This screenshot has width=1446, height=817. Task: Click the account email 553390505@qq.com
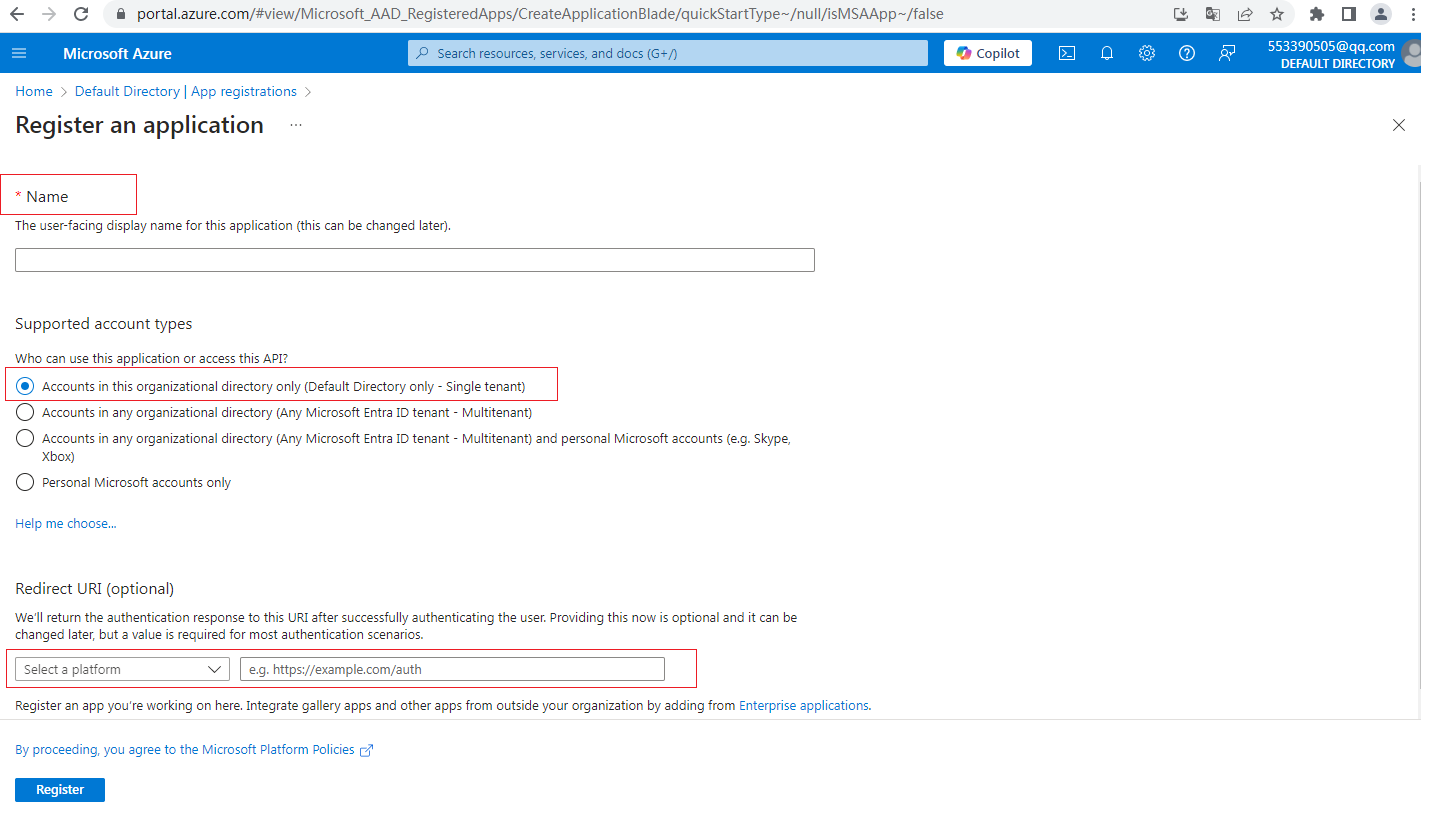point(1331,46)
